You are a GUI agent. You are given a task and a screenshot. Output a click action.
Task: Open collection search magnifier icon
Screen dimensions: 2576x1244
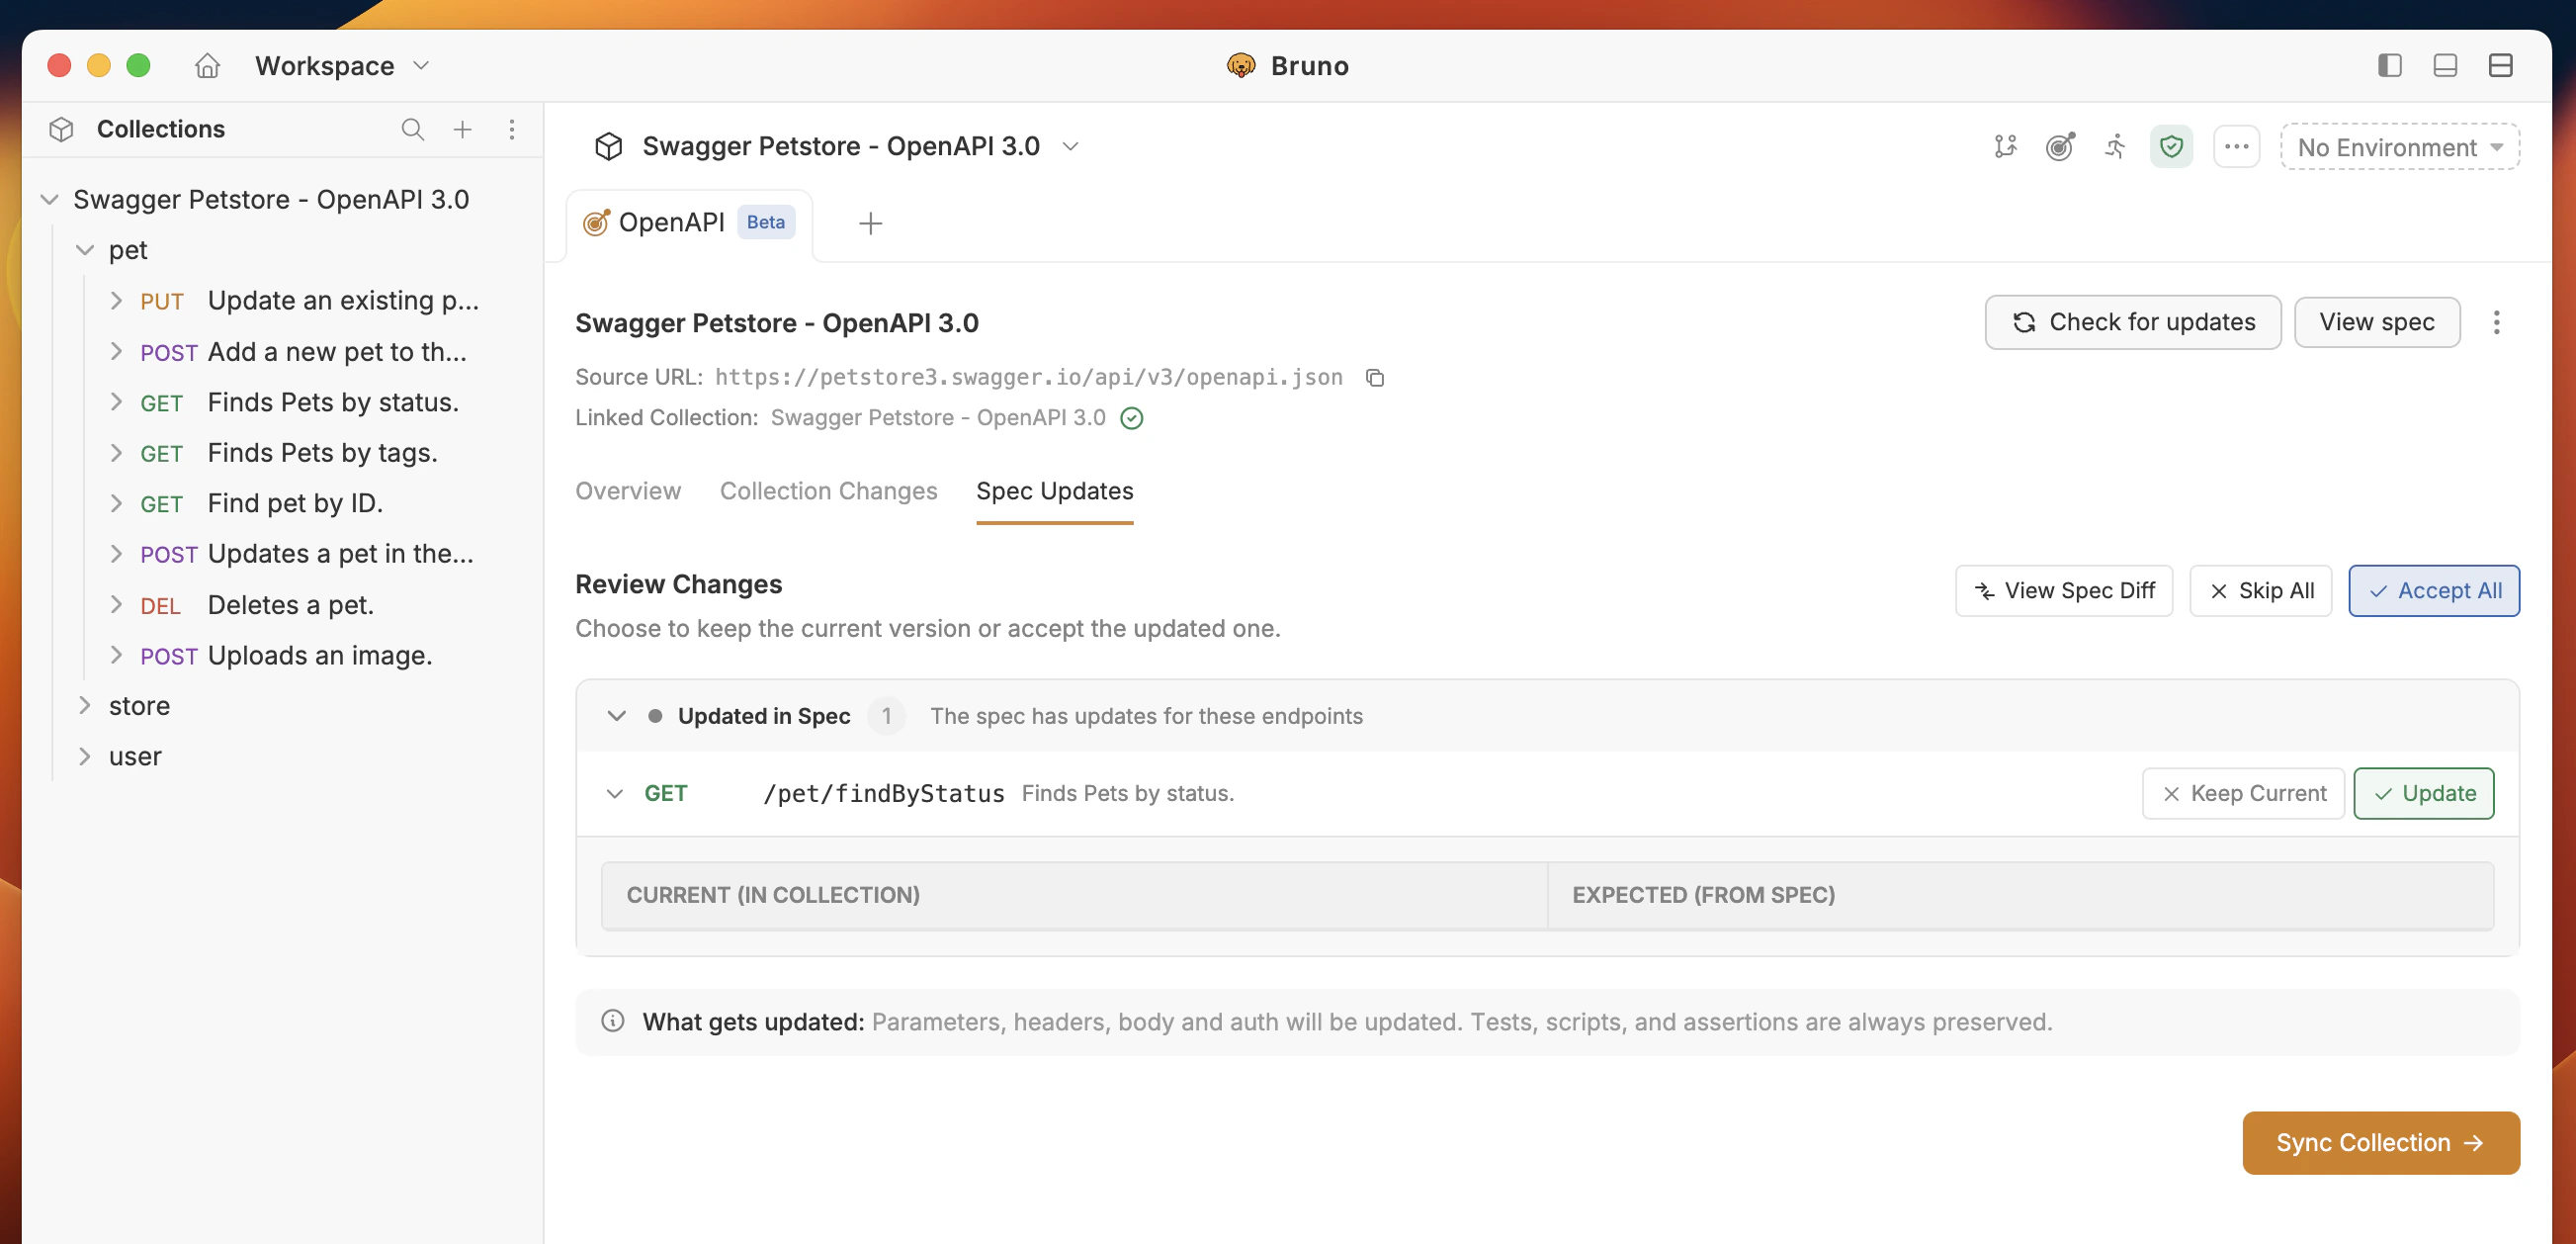coord(412,129)
